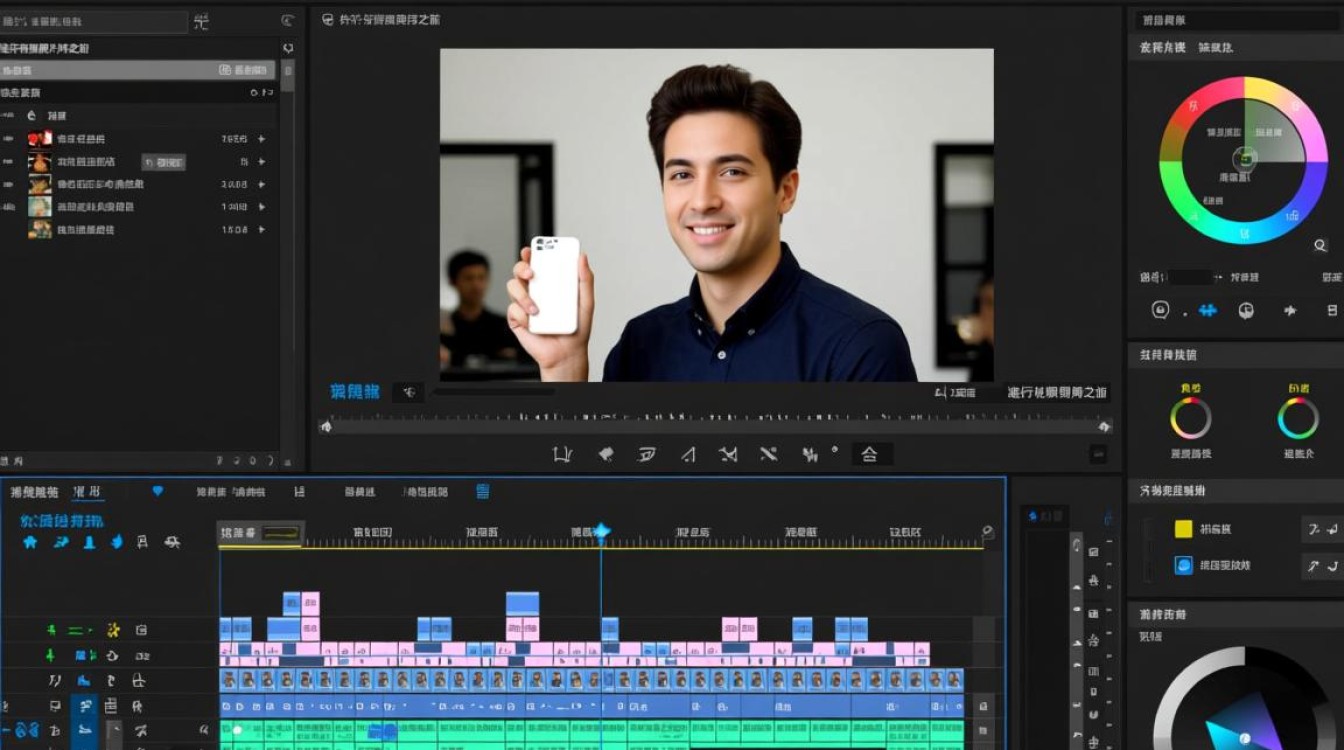Expand the arrow on the red-thumbnail media row

(x=261, y=139)
